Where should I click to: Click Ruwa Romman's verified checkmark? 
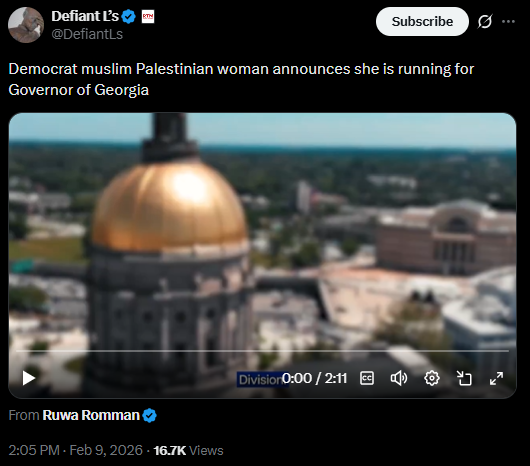tap(149, 416)
